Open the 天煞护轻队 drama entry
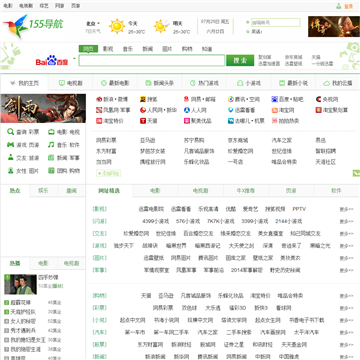This screenshot has width=360, height=360. tap(23, 312)
